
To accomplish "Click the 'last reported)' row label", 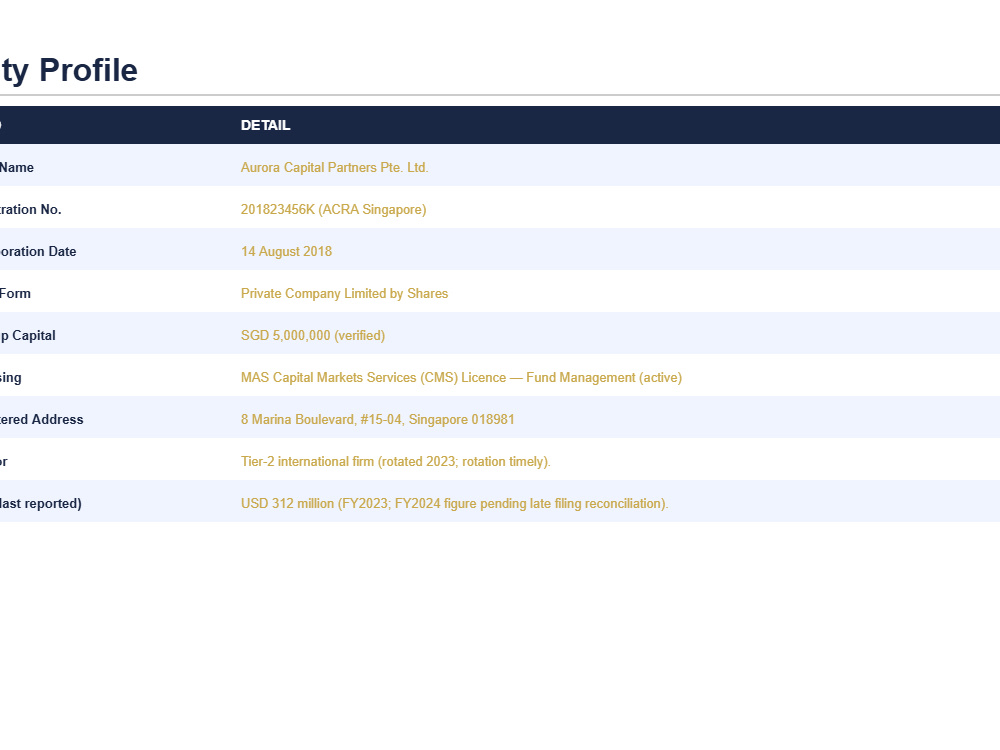I will [41, 504].
